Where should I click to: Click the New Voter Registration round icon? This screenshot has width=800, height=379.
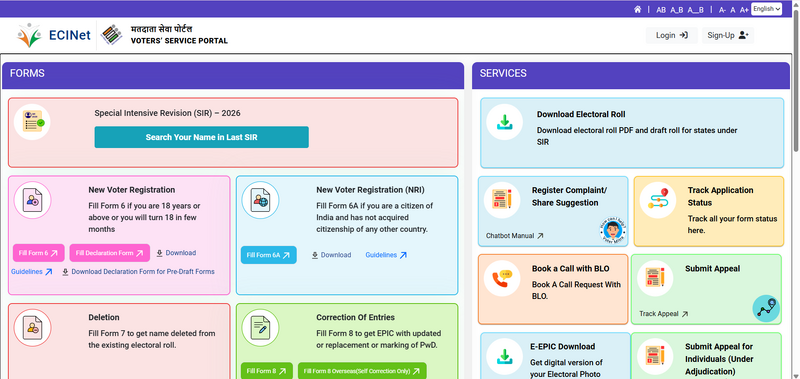pos(32,200)
